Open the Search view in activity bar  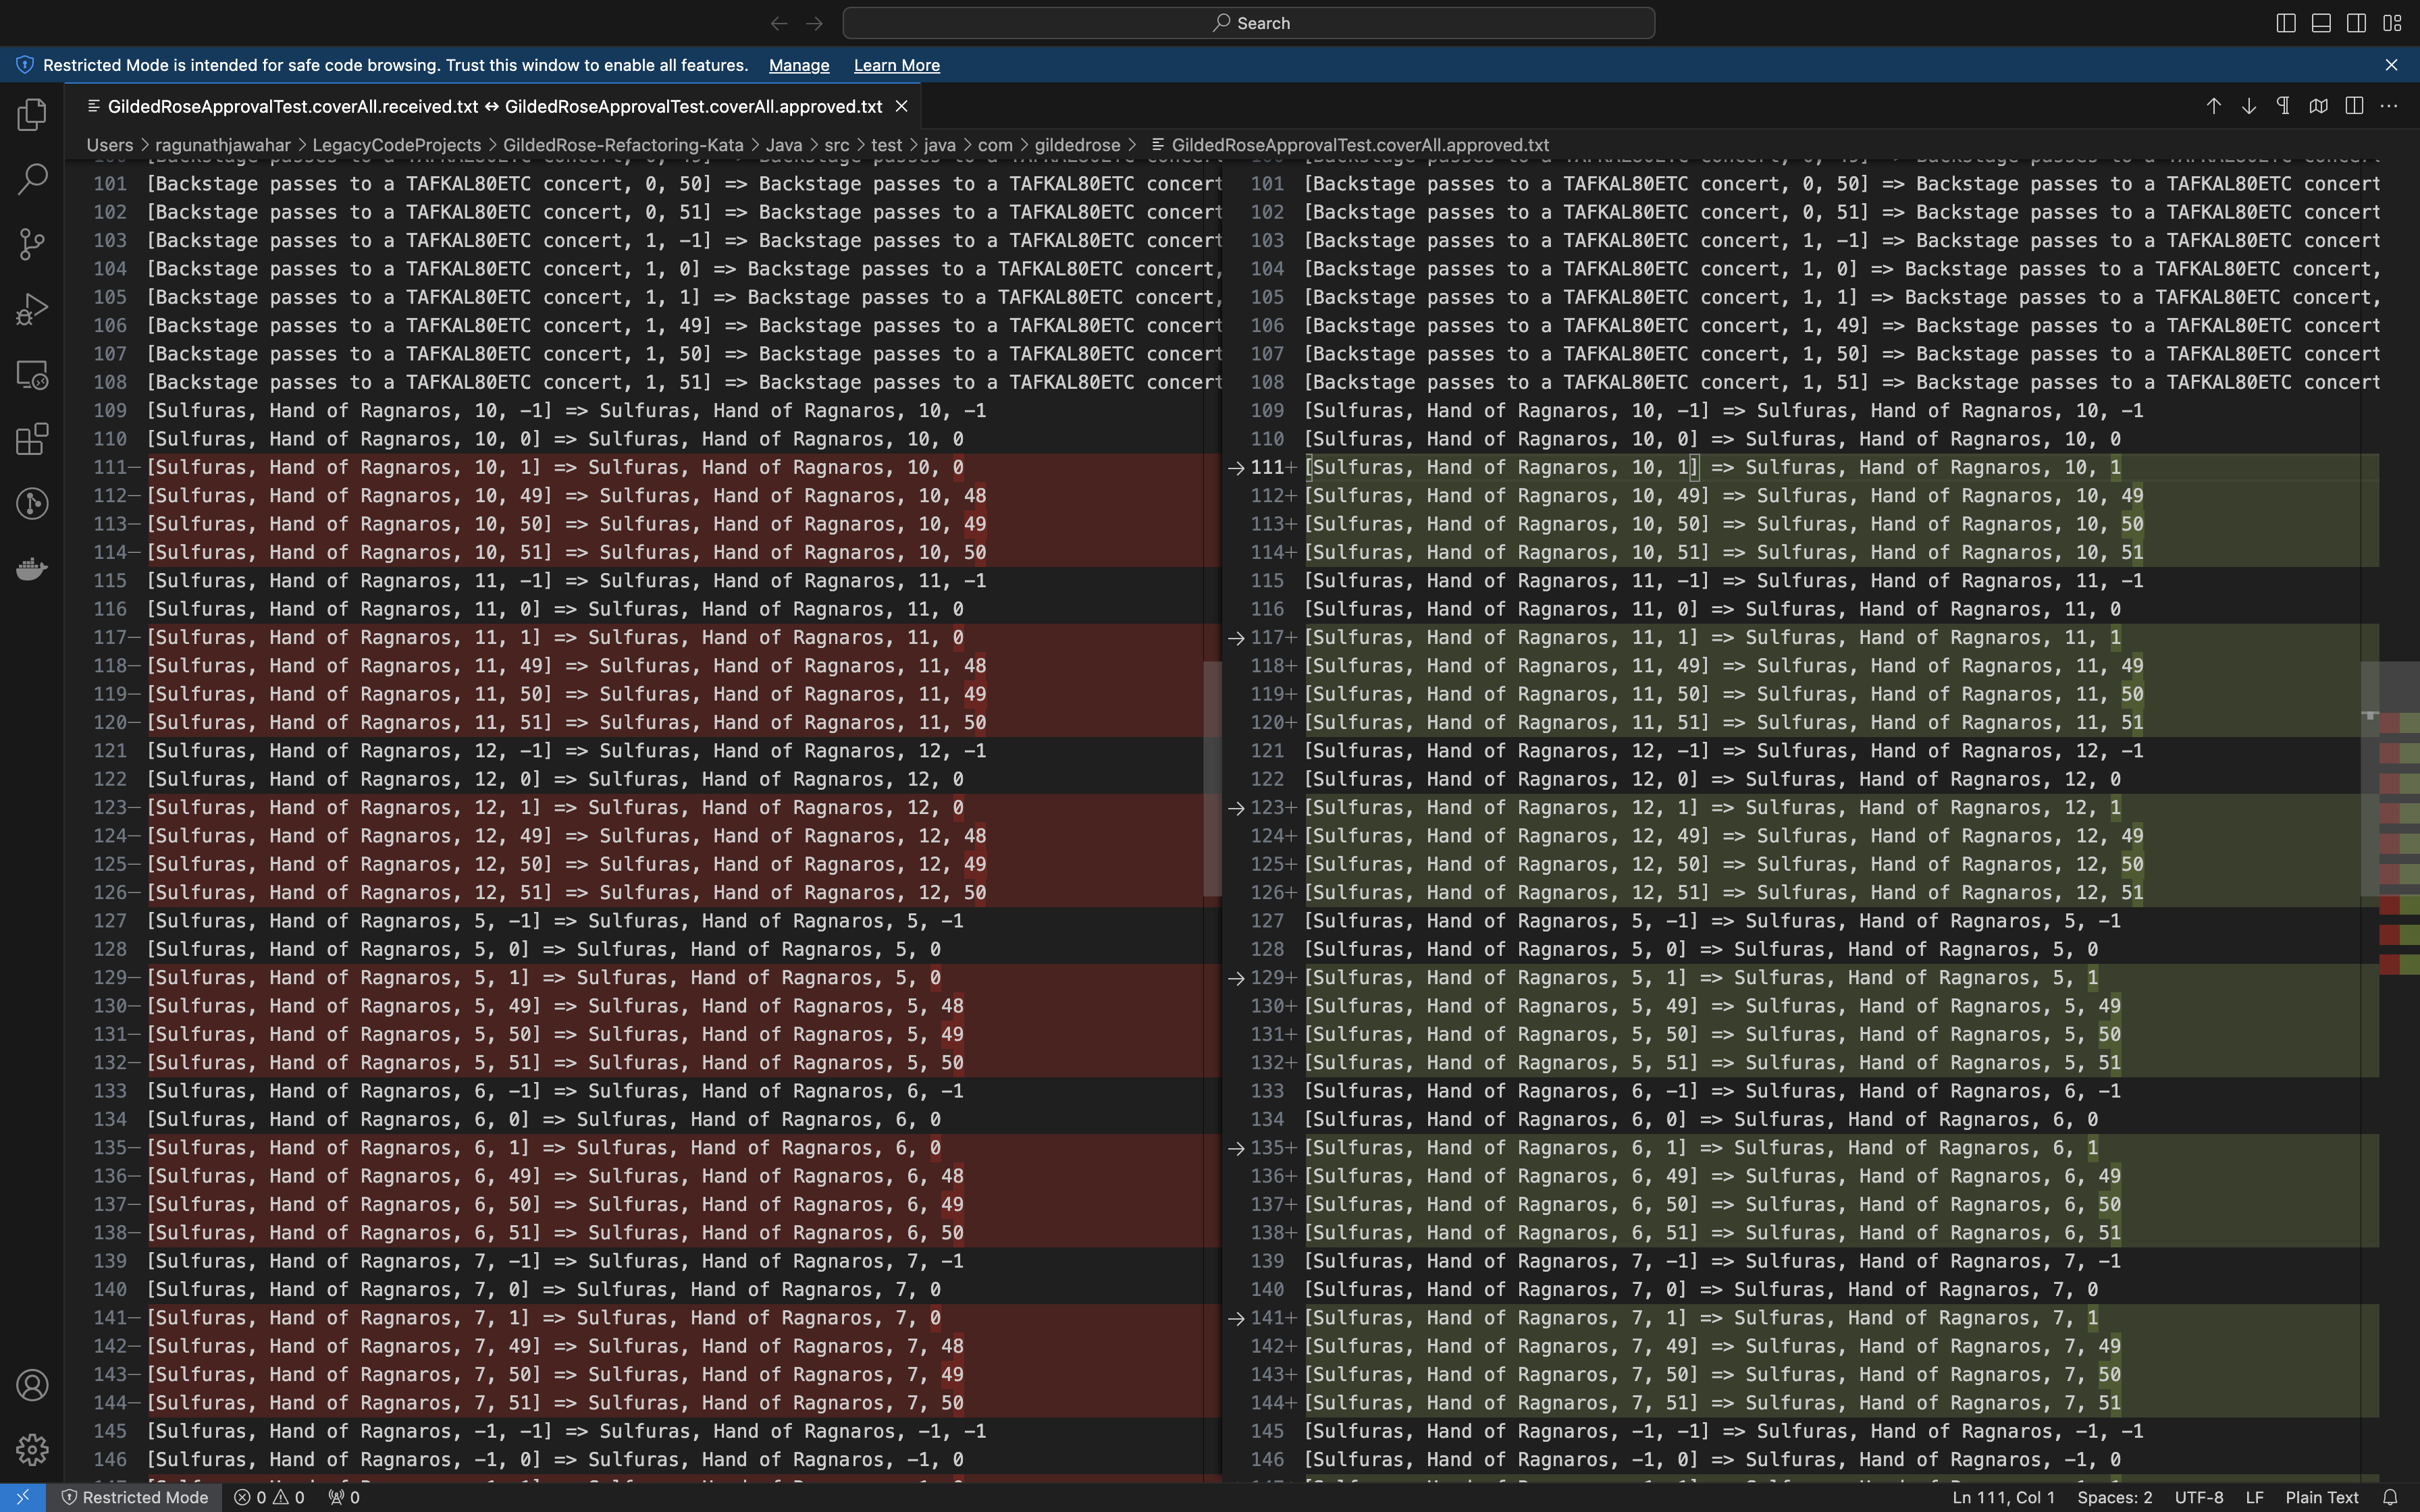coord(32,179)
